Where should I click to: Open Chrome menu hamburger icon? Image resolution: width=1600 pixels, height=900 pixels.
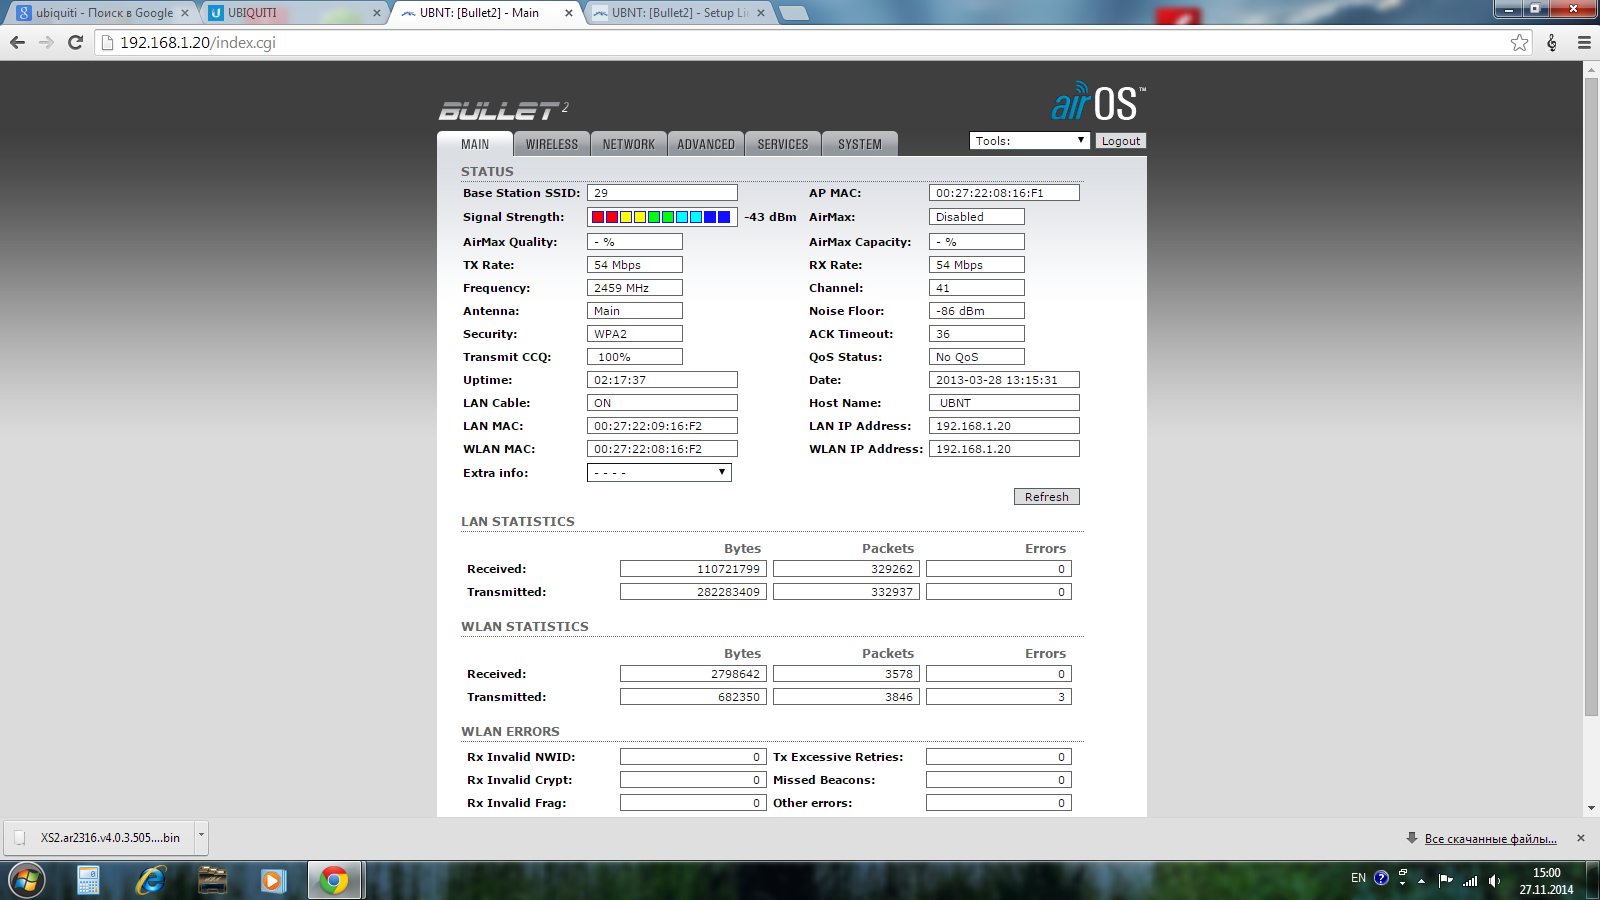(x=1584, y=42)
